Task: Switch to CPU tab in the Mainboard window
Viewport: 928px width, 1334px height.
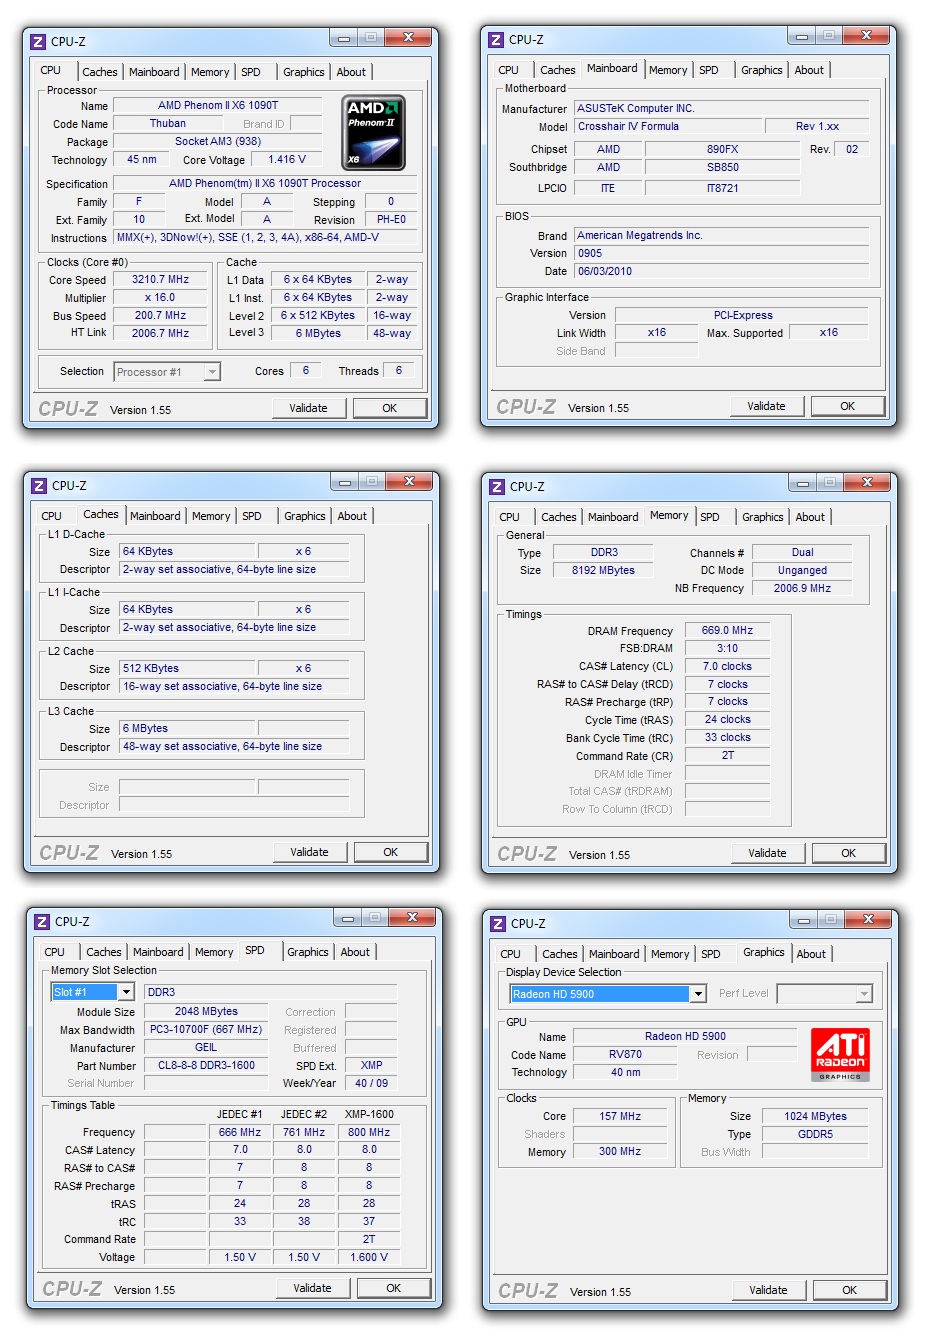Action: click(508, 70)
